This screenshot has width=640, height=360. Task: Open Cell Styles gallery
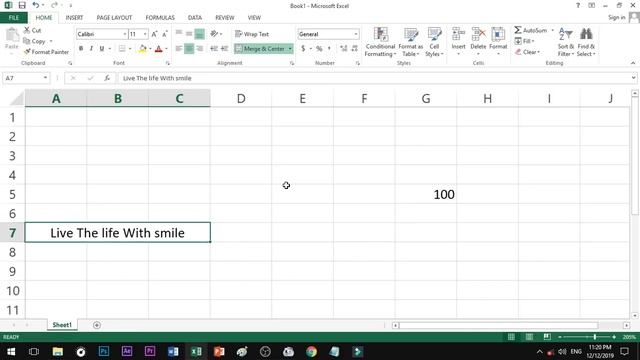pos(434,42)
